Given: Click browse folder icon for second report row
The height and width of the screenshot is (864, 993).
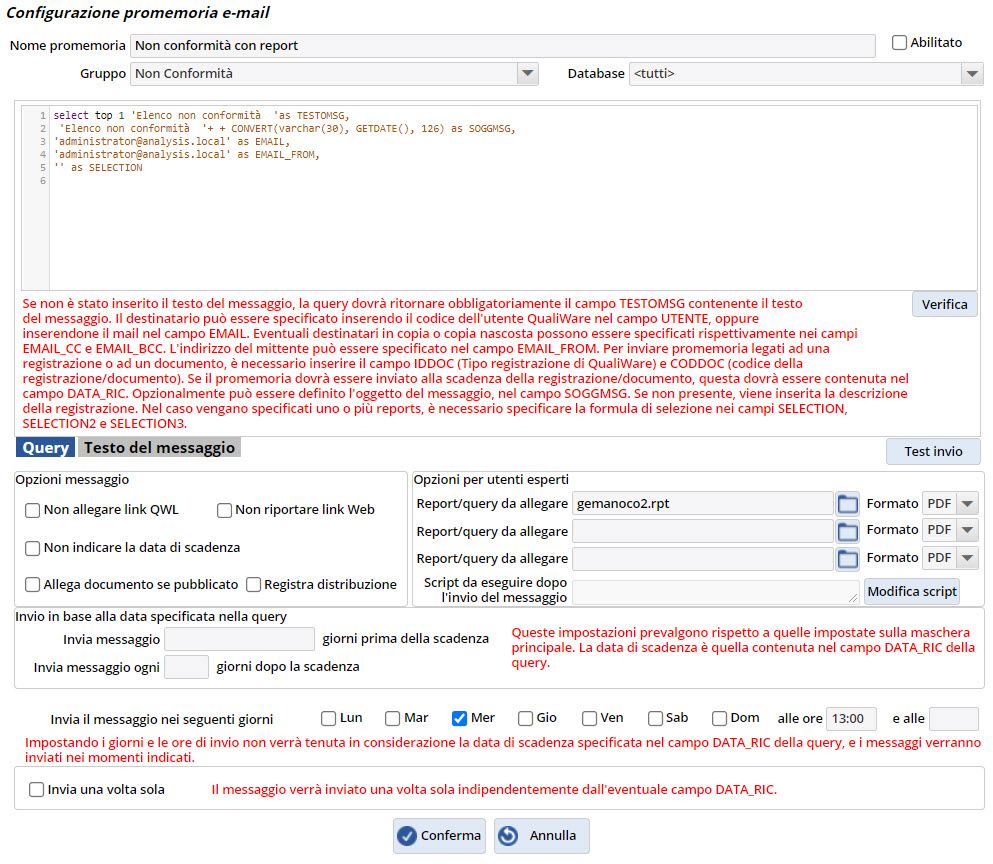Looking at the screenshot, I should pyautogui.click(x=847, y=531).
